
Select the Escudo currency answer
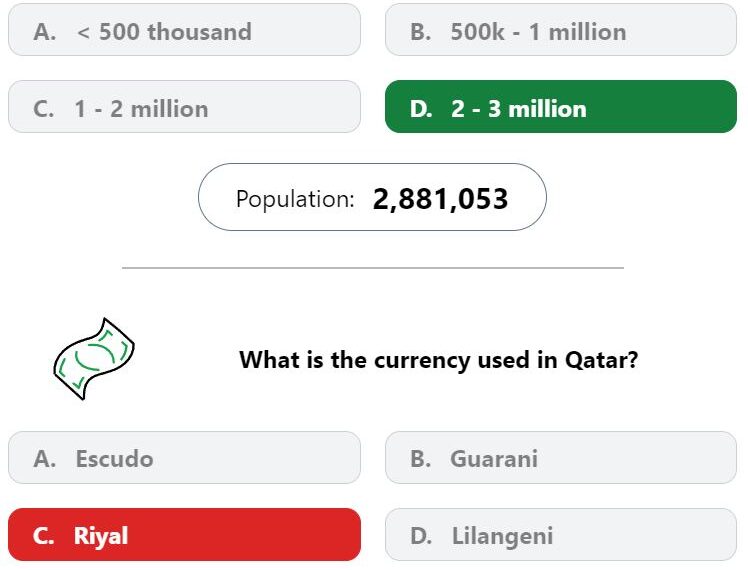click(184, 457)
